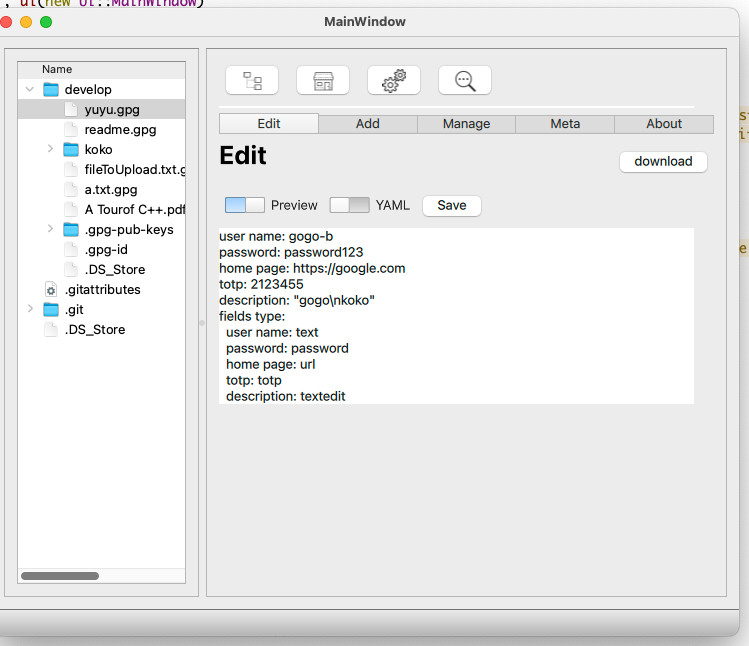The width and height of the screenshot is (749, 646).
Task: Click the 'totp: totp' line
Action: point(254,380)
